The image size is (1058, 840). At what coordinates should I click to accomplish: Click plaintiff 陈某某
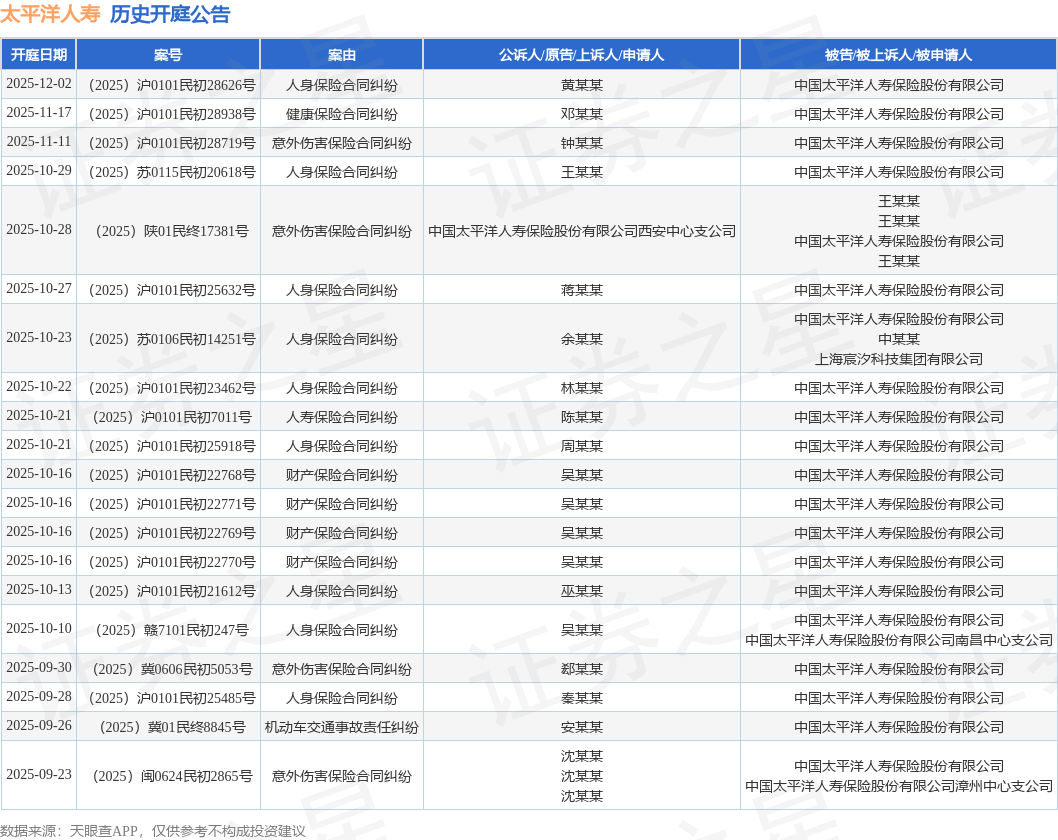(x=582, y=417)
